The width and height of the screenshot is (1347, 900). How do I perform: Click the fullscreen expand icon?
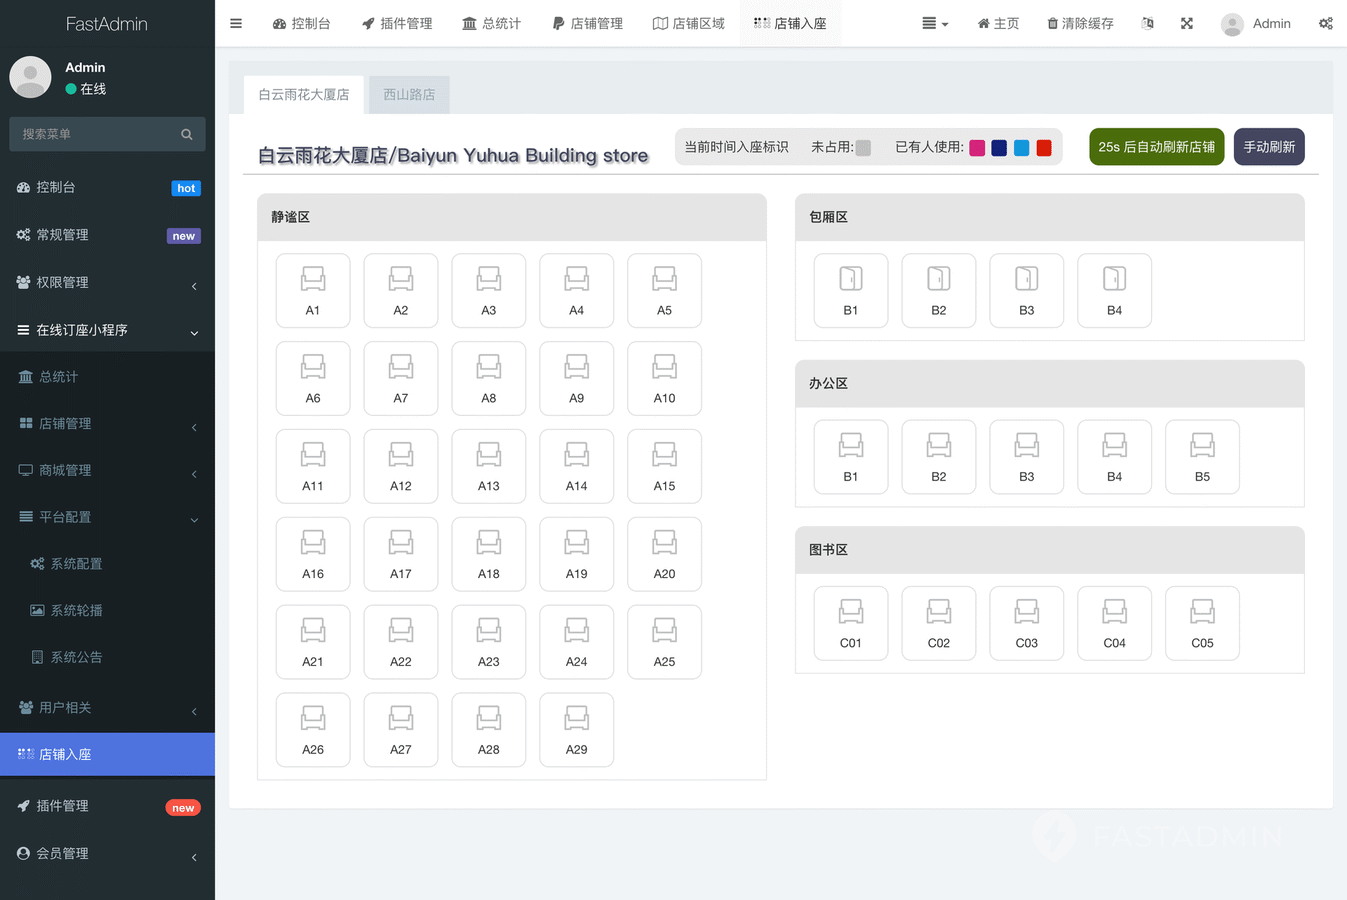click(1187, 23)
